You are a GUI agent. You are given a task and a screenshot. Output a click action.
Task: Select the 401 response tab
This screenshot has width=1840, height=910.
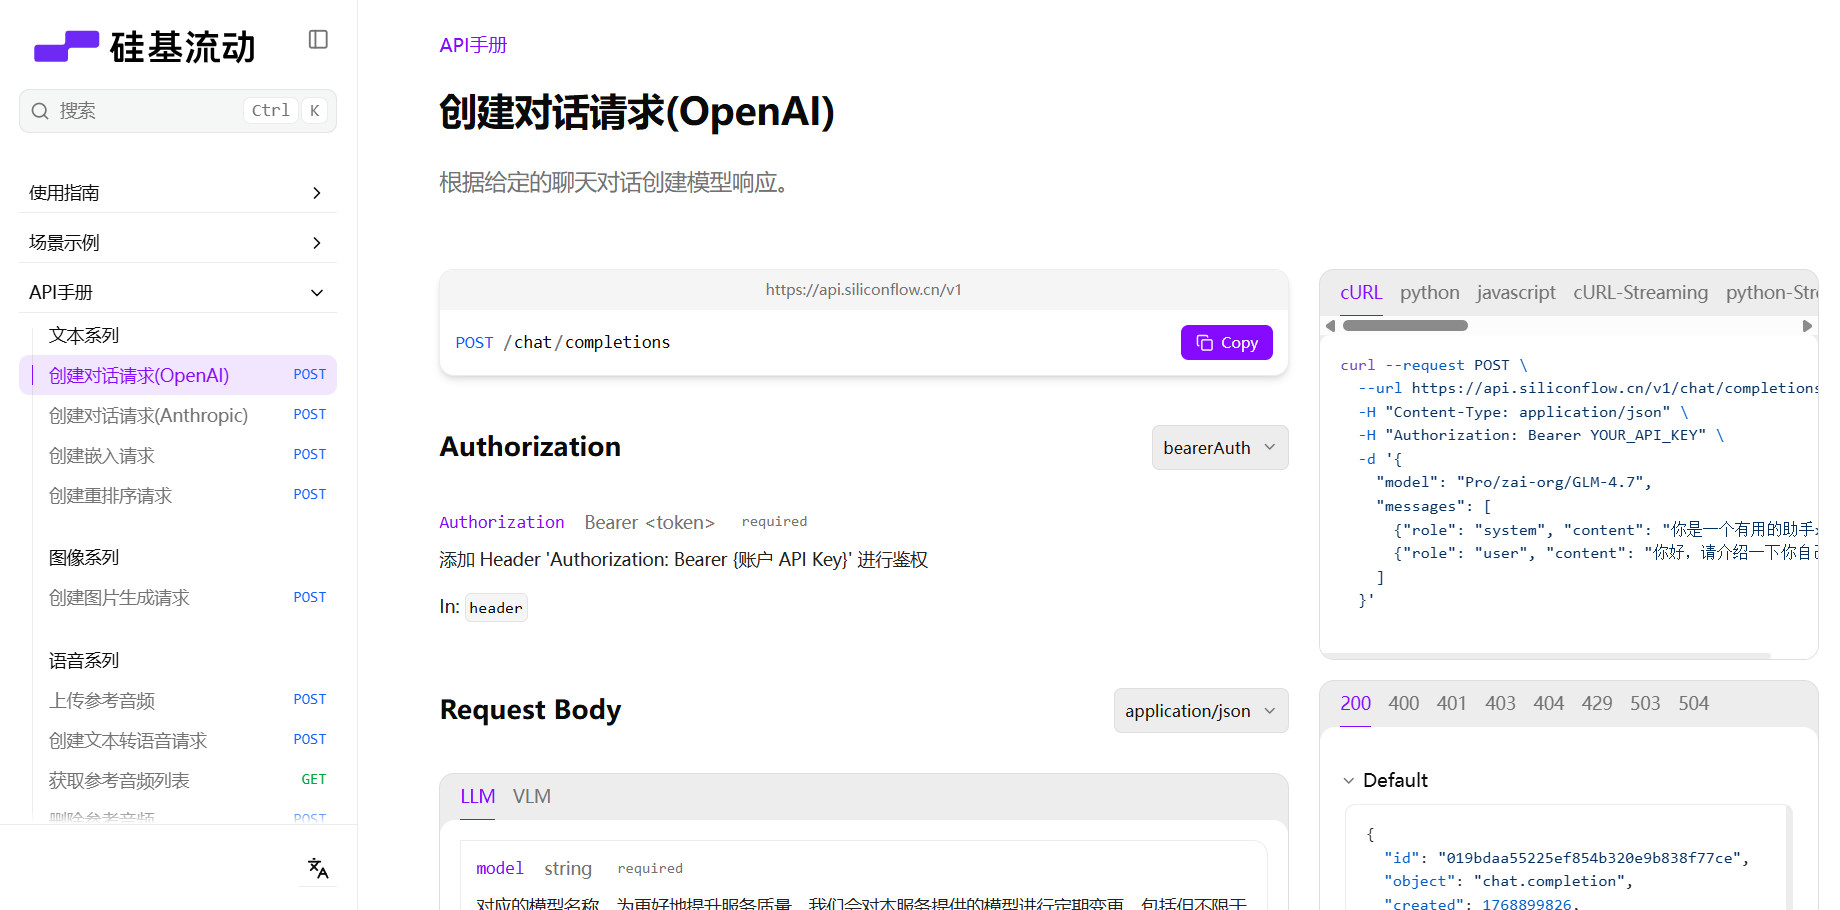coord(1452,703)
